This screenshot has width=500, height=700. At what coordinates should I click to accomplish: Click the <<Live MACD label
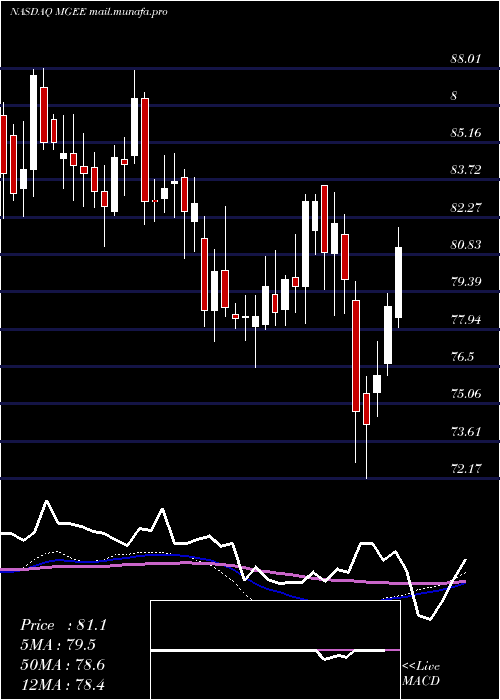pos(421,674)
